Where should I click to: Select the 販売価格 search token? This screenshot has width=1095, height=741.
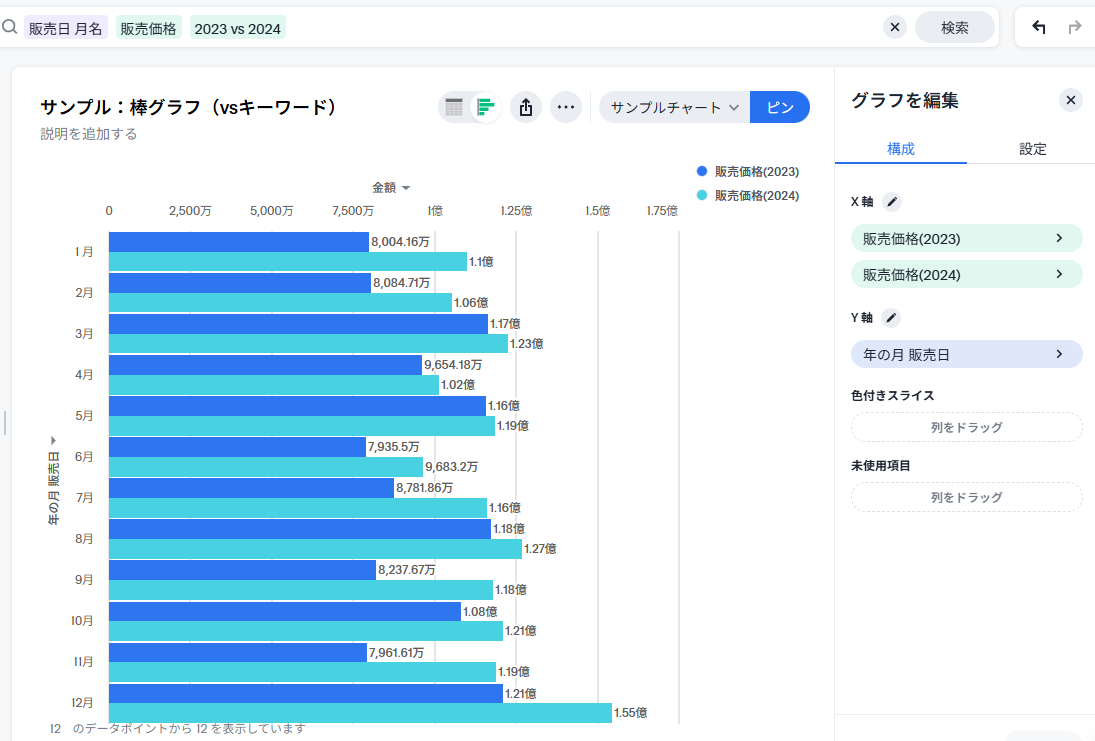click(148, 28)
